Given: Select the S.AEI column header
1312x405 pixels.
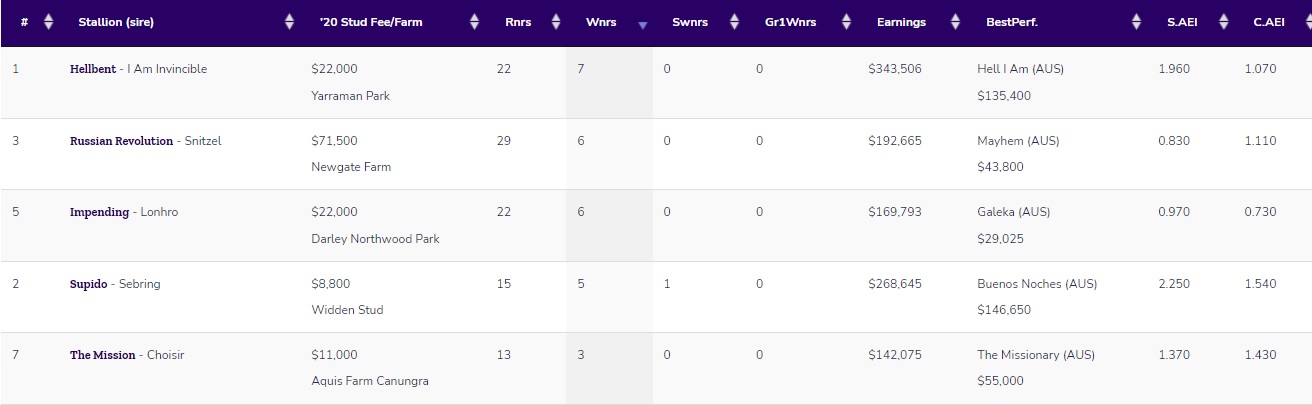Looking at the screenshot, I should point(1182,22).
